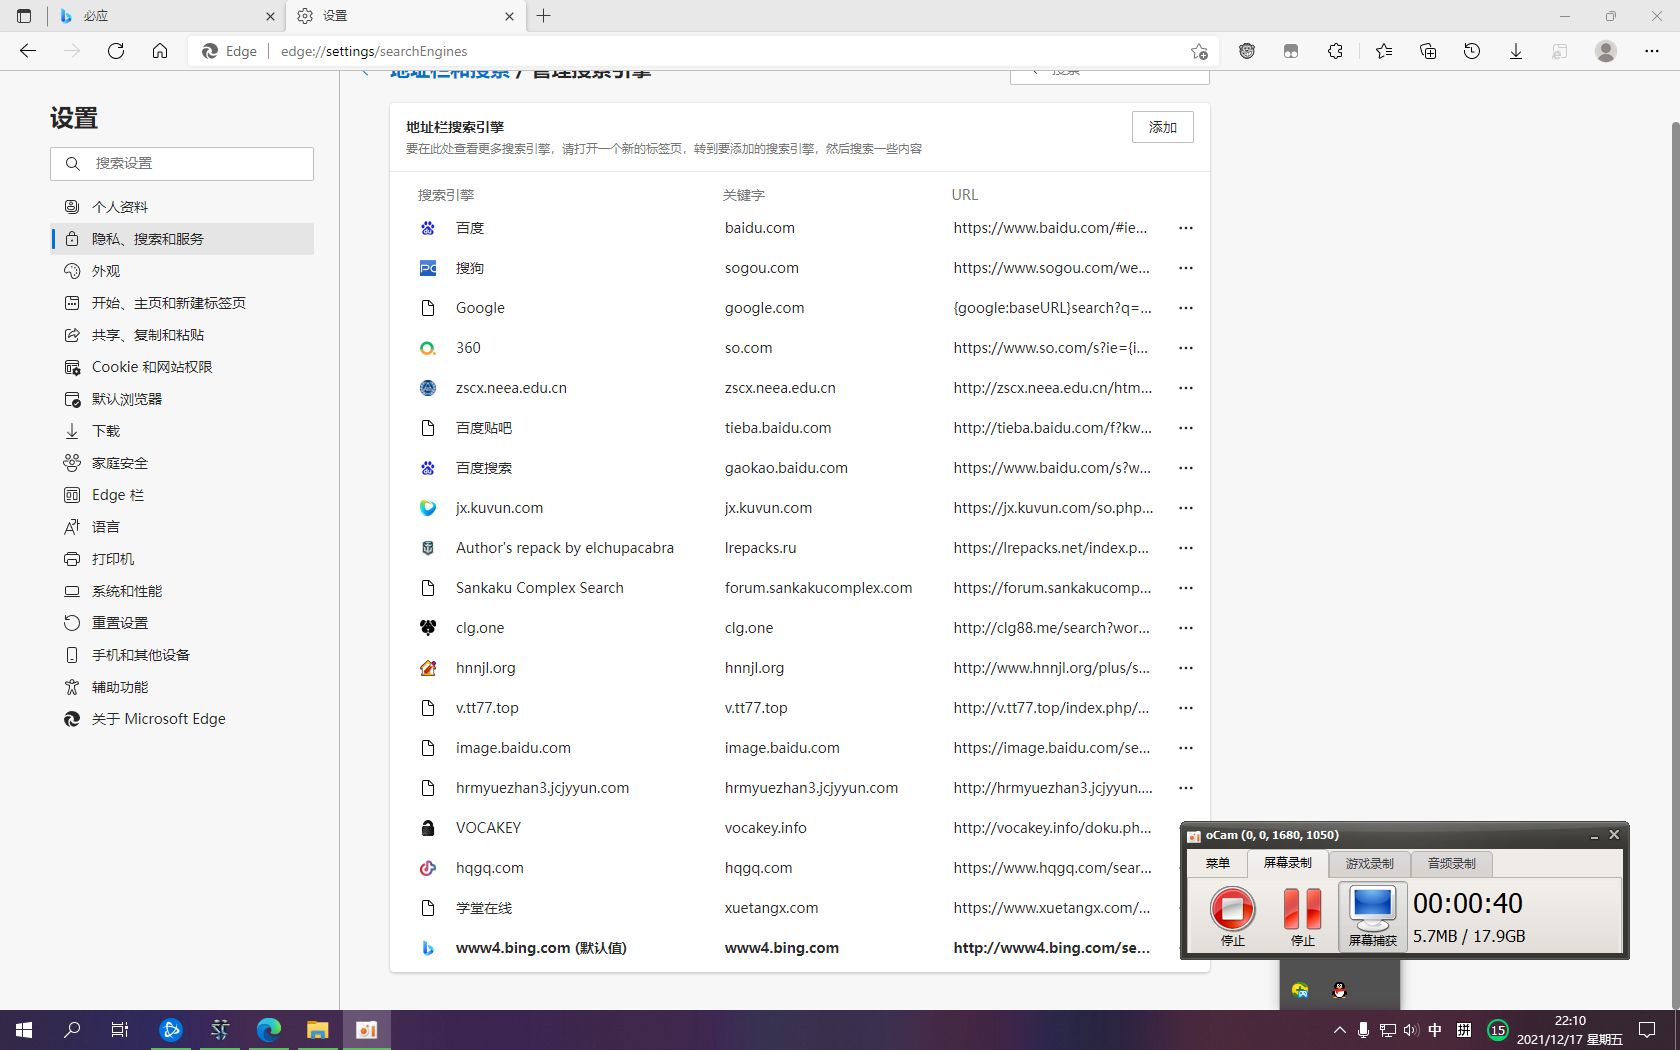Open more options for 360 engine

pyautogui.click(x=1186, y=348)
